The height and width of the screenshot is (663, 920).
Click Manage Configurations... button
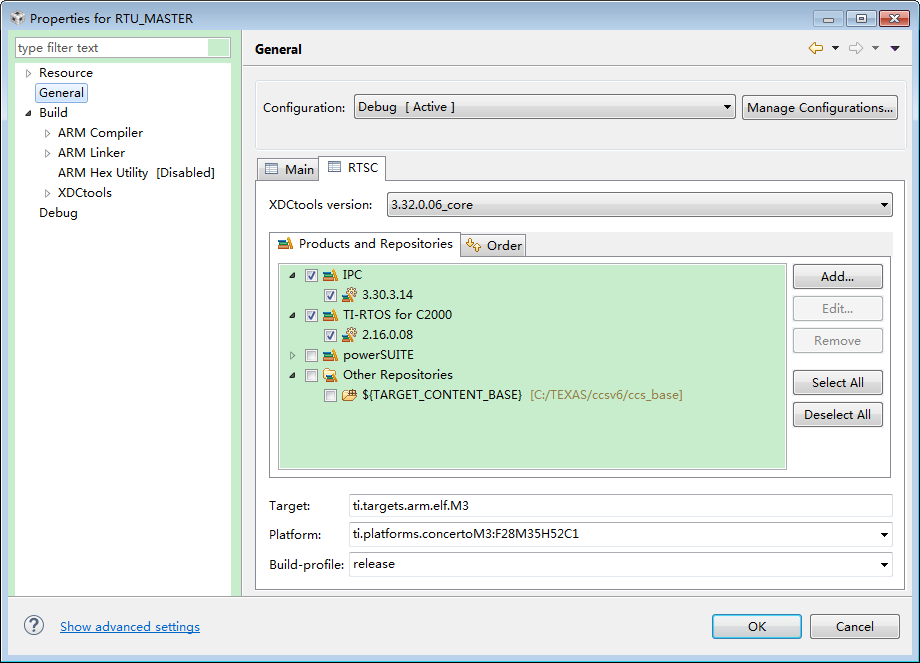click(x=820, y=107)
